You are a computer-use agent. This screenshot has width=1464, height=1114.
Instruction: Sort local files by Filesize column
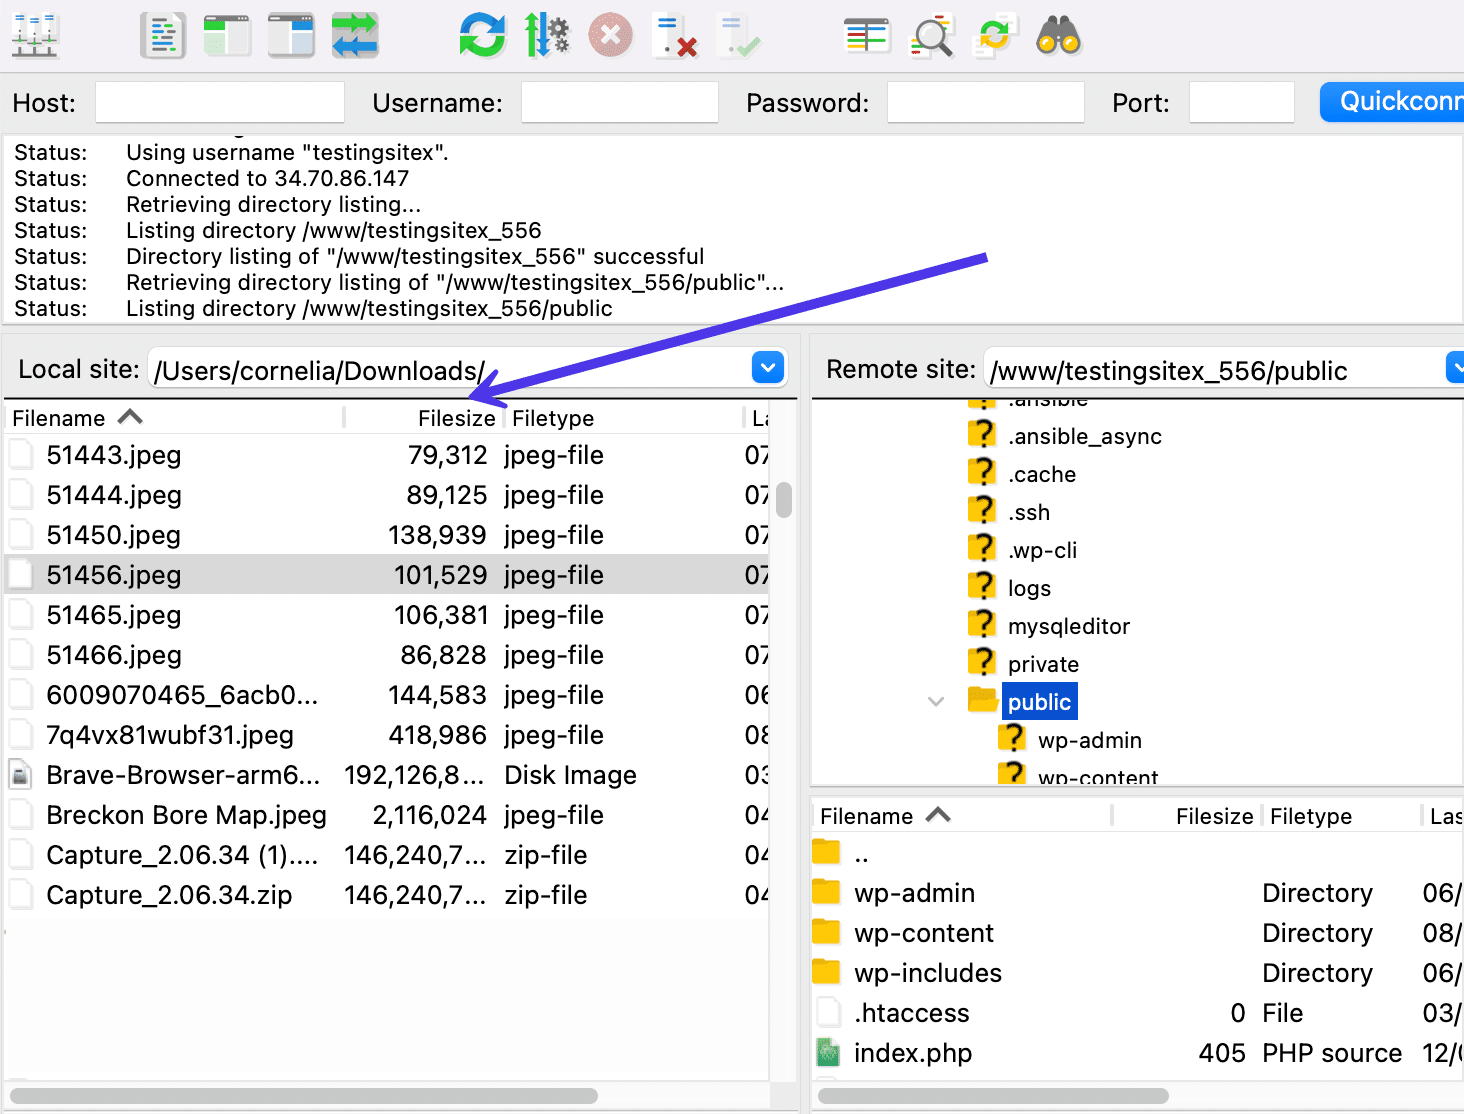(x=456, y=418)
